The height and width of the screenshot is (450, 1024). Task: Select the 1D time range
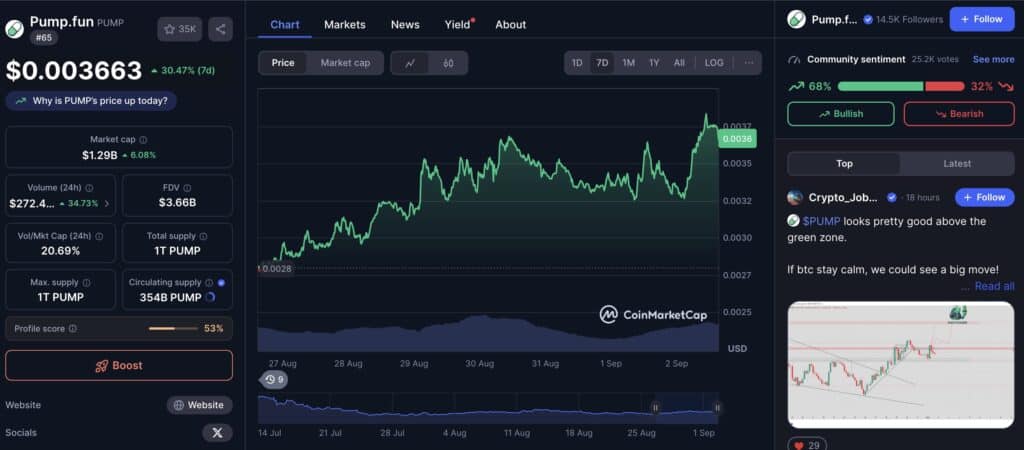tap(577, 63)
